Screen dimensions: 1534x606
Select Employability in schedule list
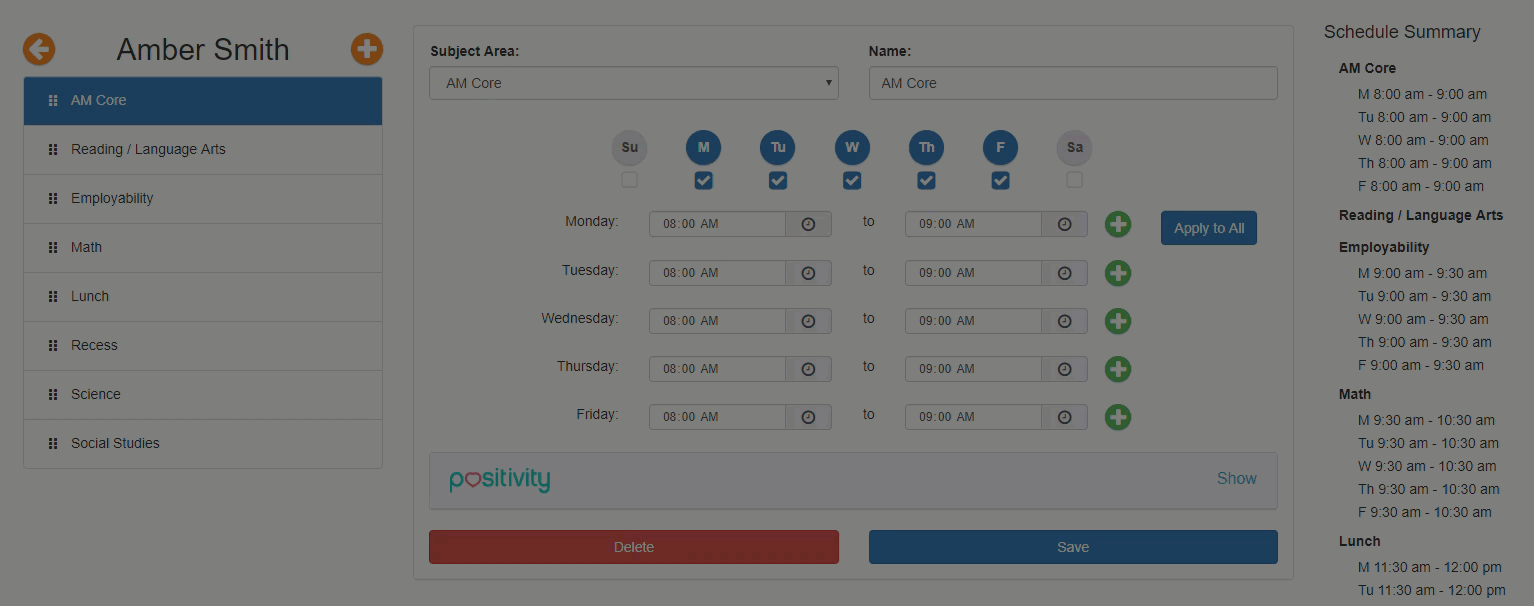203,199
